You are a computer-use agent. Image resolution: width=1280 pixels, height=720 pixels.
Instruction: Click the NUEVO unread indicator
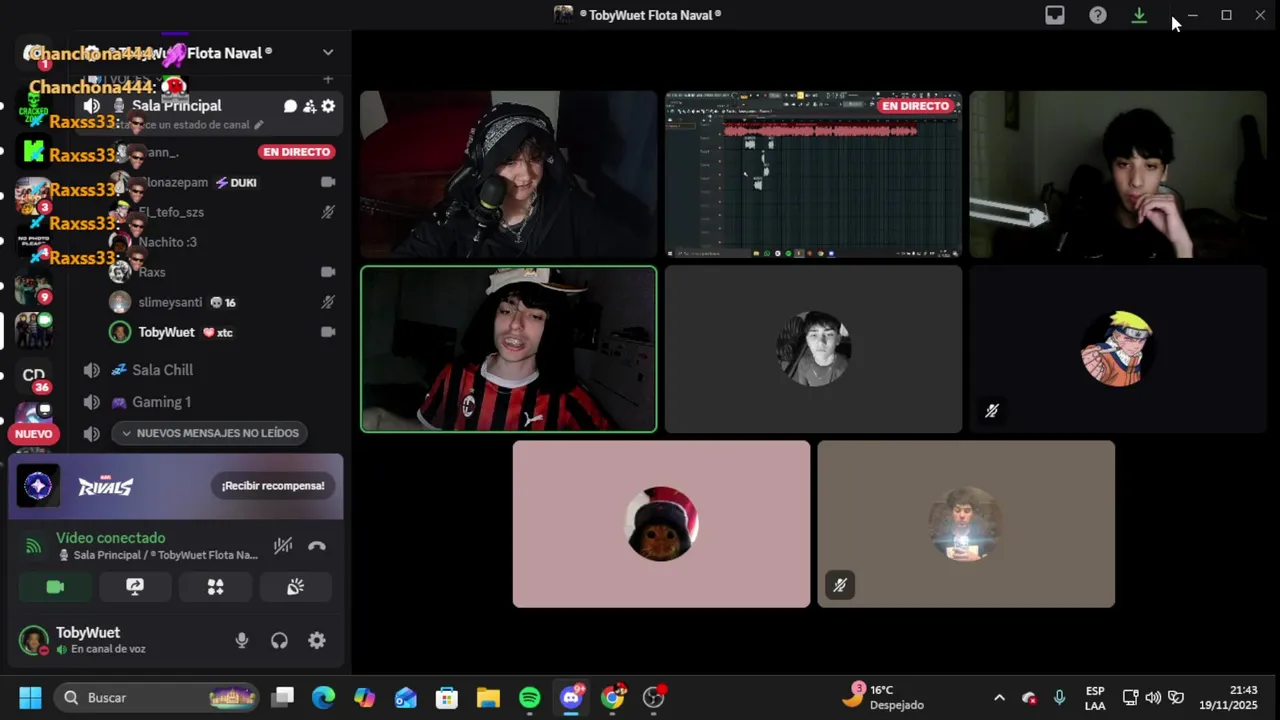click(x=33, y=434)
